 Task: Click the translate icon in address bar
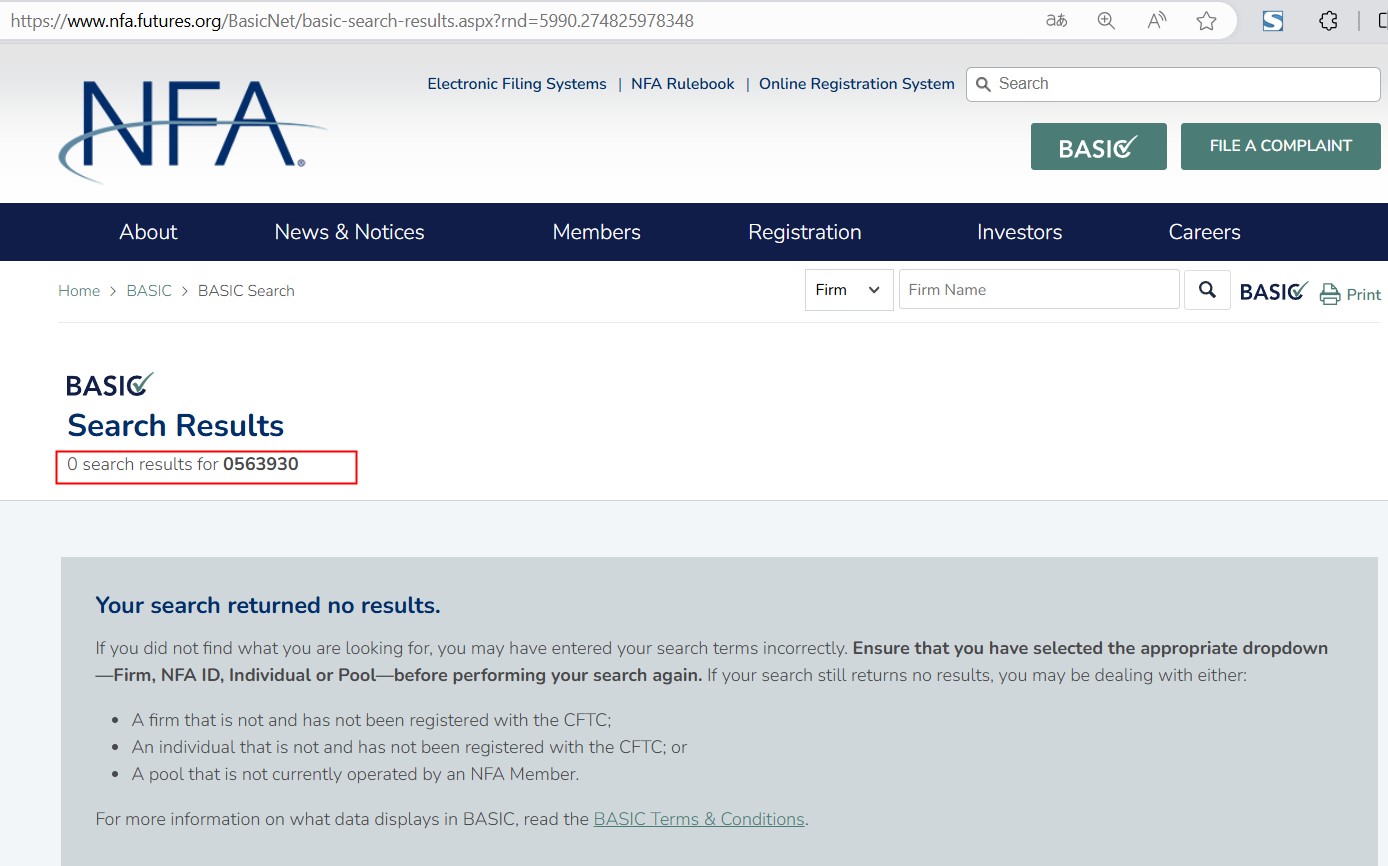pos(1056,21)
